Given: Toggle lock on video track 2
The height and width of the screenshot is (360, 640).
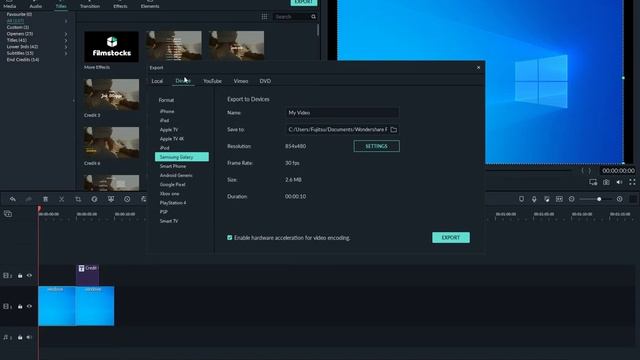Looking at the screenshot, I should pyautogui.click(x=20, y=276).
